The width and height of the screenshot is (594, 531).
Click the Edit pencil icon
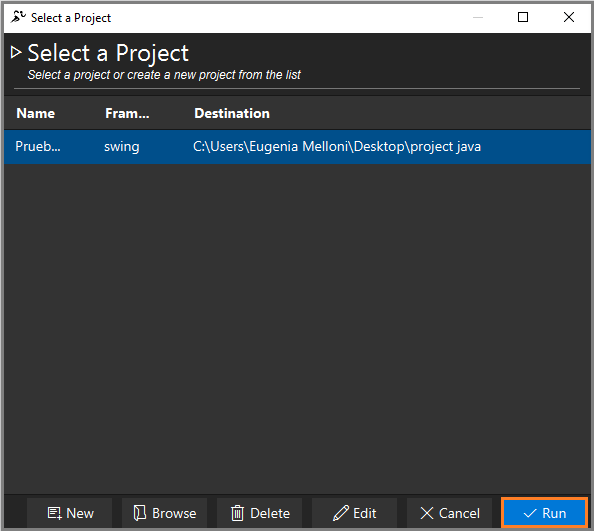click(x=341, y=513)
